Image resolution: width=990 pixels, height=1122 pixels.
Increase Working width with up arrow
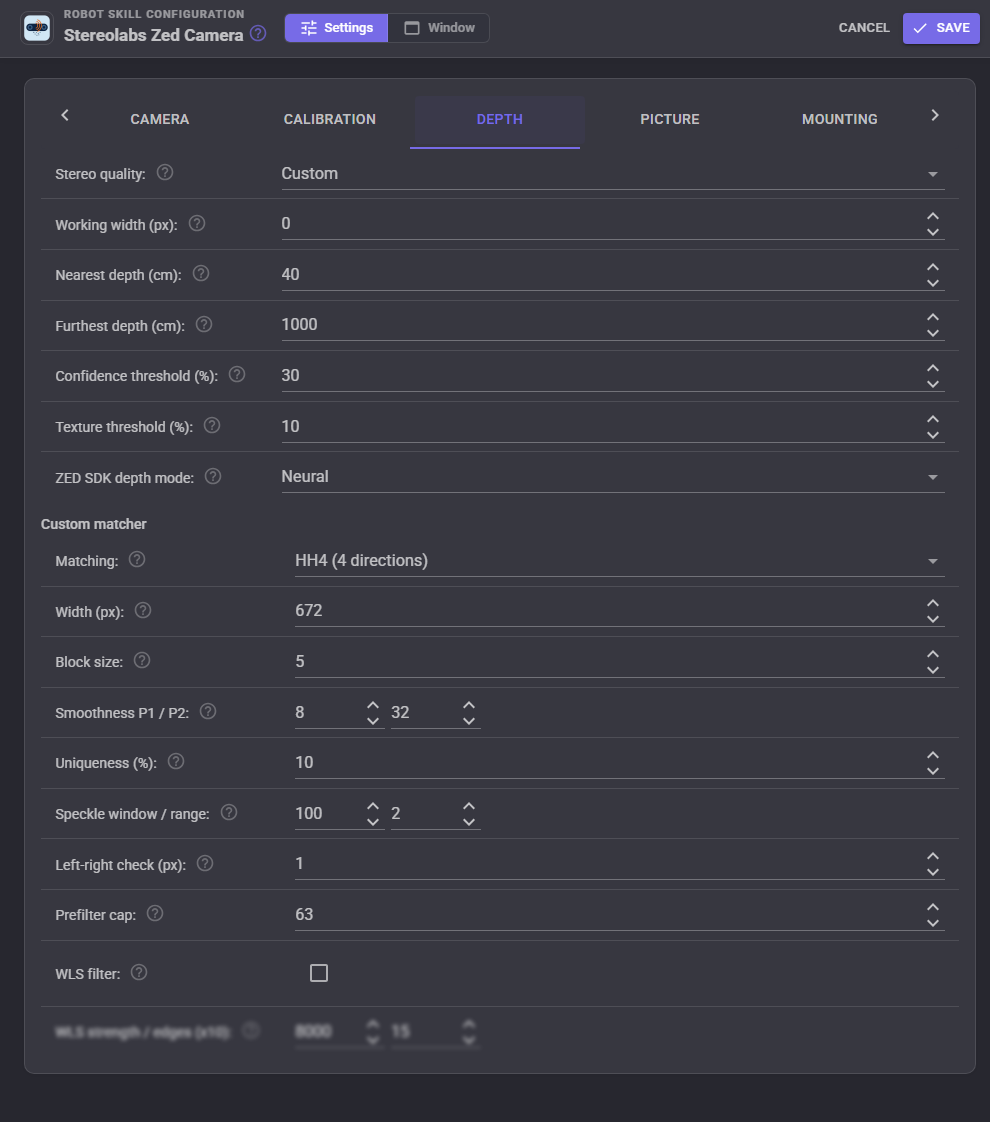pos(933,216)
